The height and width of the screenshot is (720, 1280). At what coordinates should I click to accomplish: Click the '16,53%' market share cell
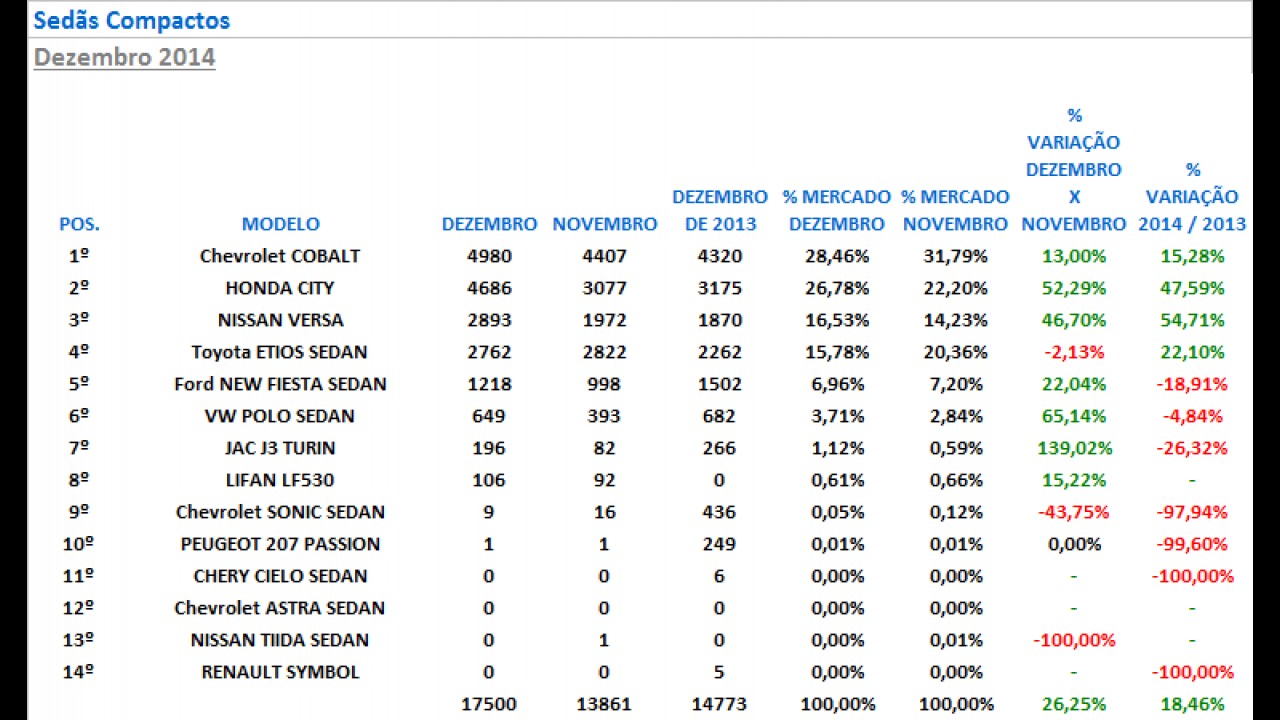pos(837,320)
